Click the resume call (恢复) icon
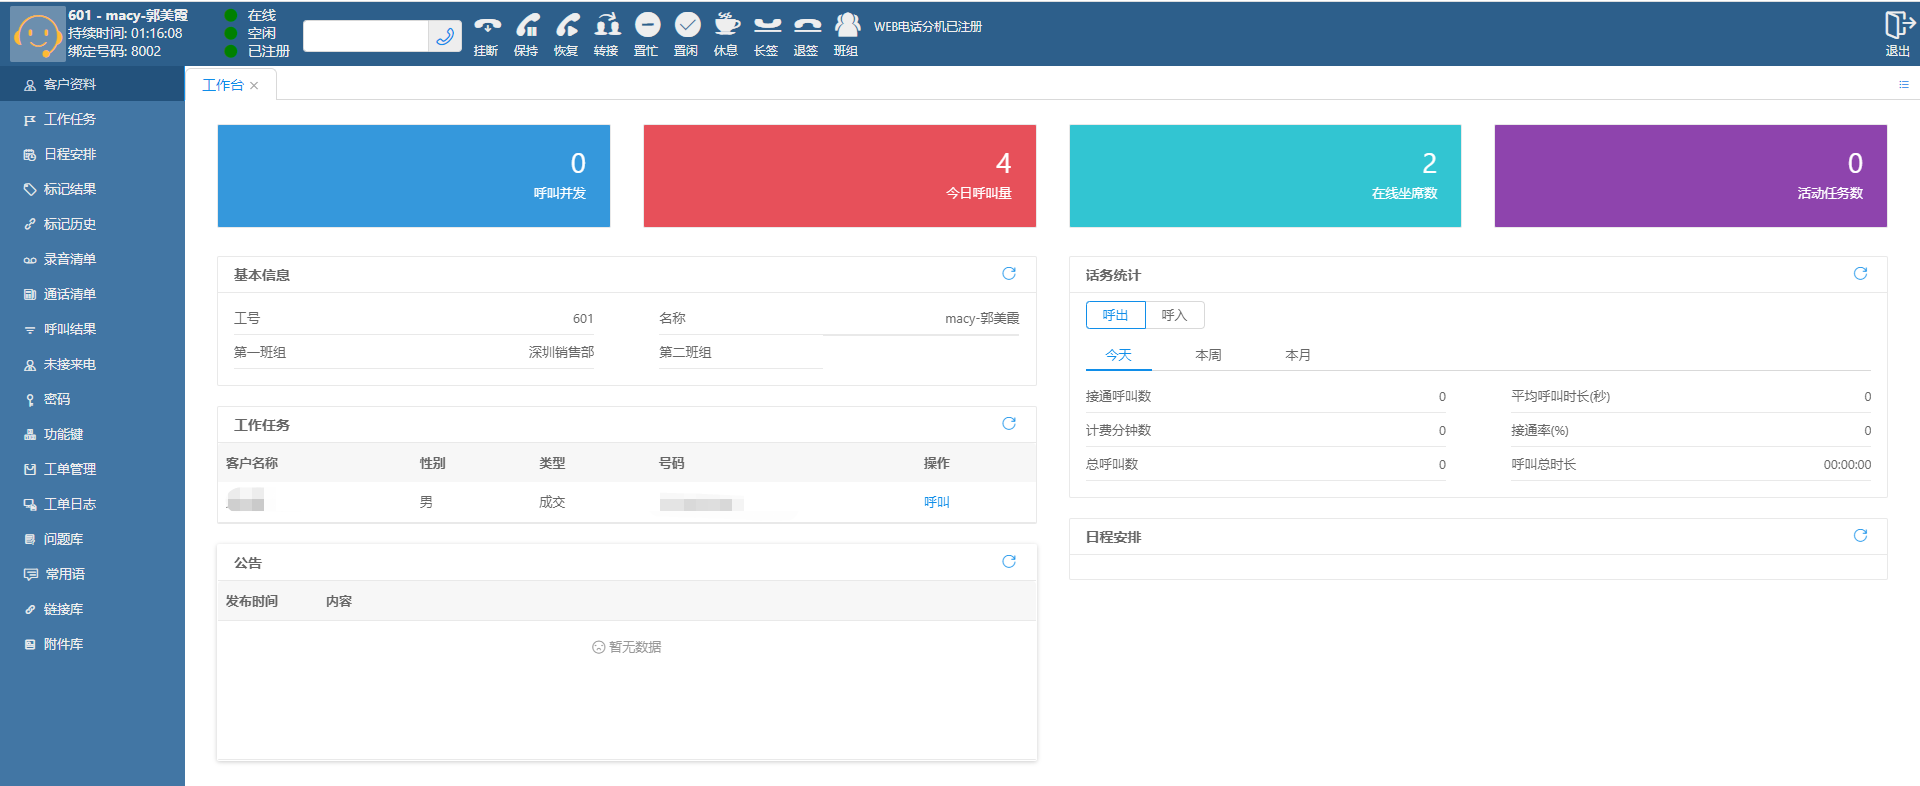This screenshot has height=786, width=1920. click(x=567, y=26)
